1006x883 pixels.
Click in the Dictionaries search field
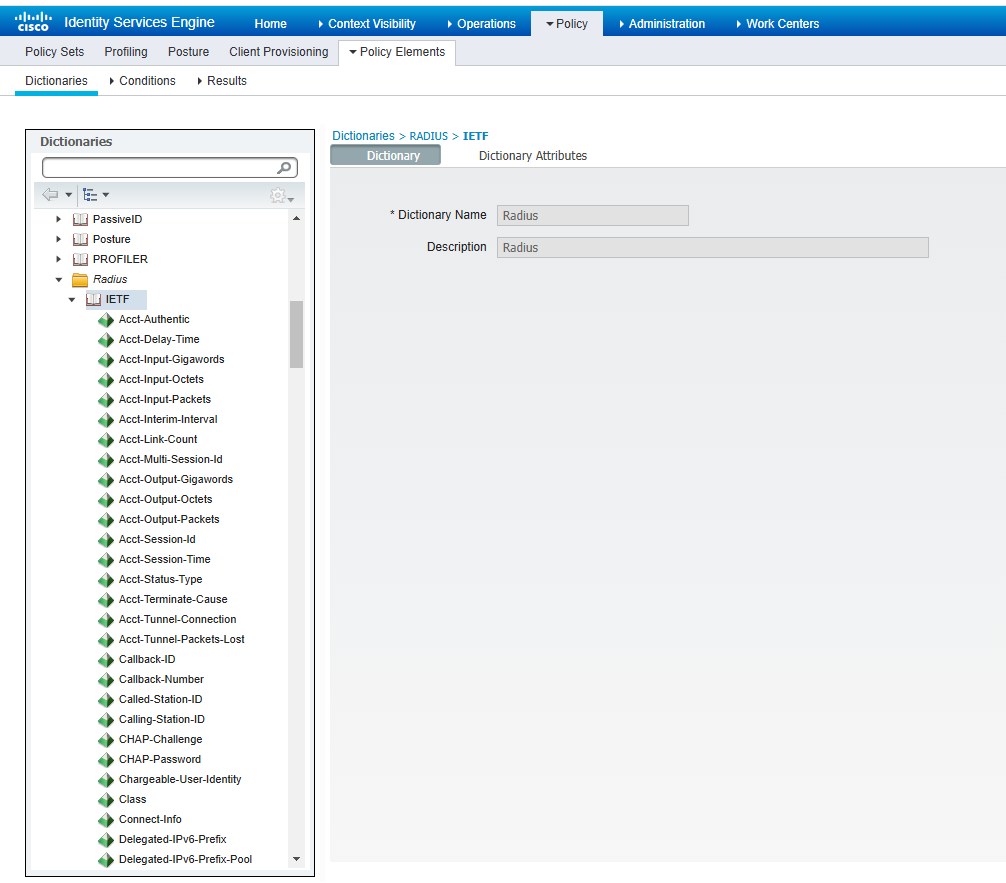158,168
